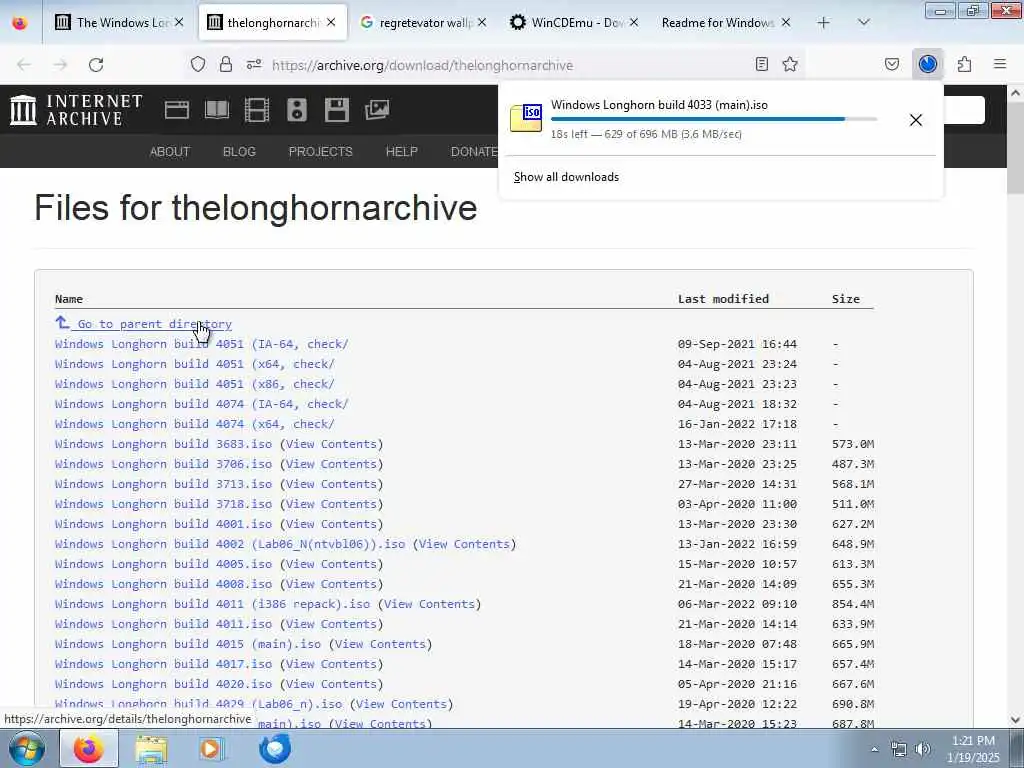Open the Images icon
Image resolution: width=1024 pixels, height=768 pixels.
click(x=377, y=110)
